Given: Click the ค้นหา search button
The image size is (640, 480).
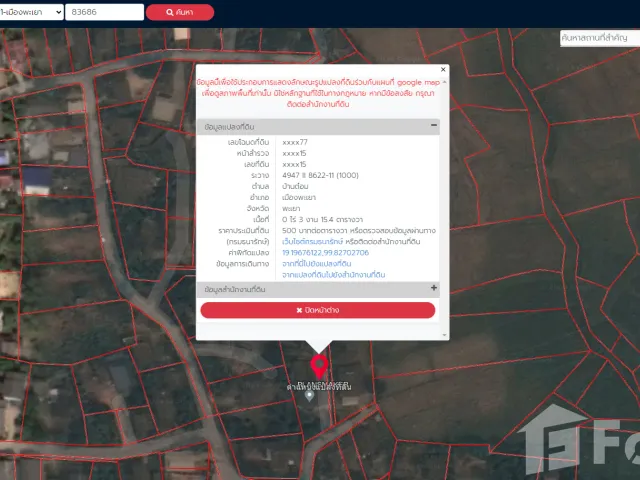Looking at the screenshot, I should pyautogui.click(x=180, y=12).
